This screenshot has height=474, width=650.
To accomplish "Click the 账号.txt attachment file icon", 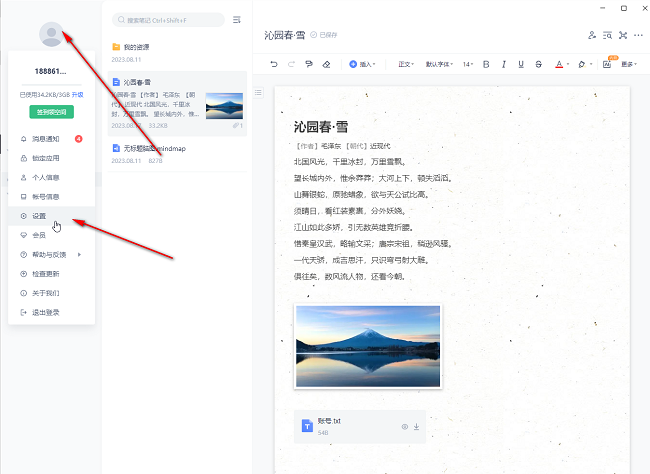I will click(x=307, y=426).
